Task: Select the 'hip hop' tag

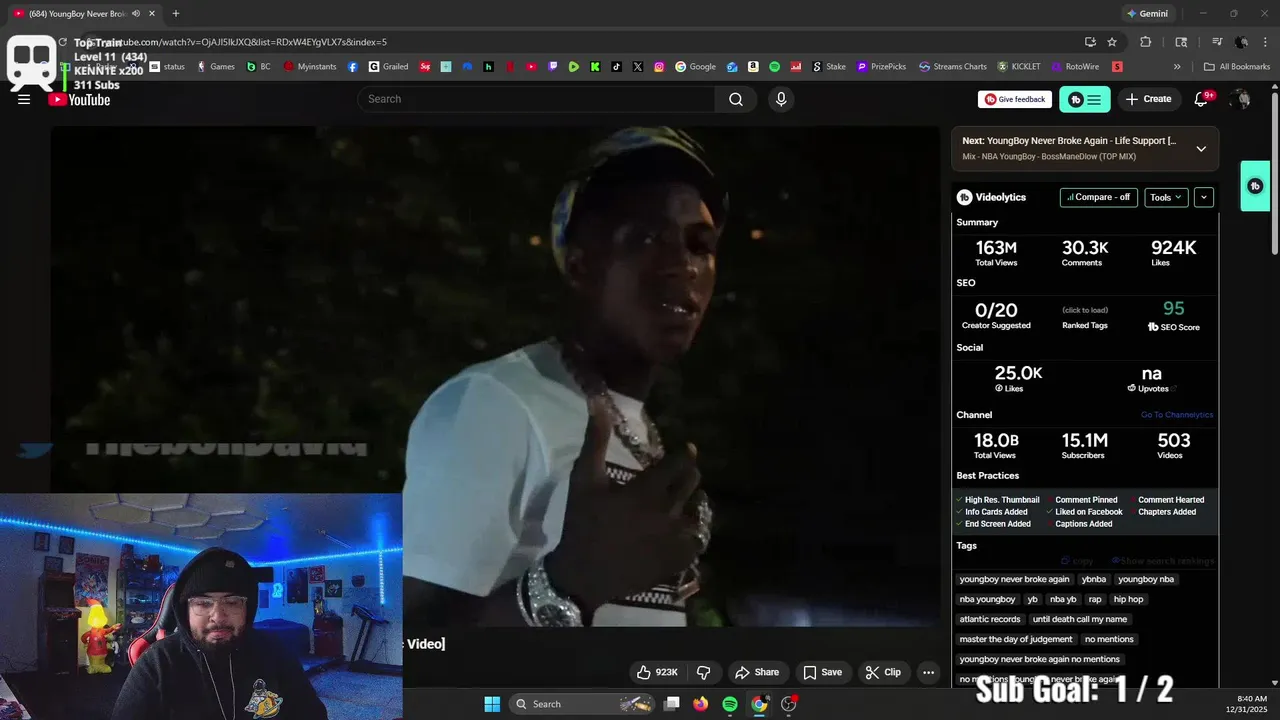Action: (1128, 599)
